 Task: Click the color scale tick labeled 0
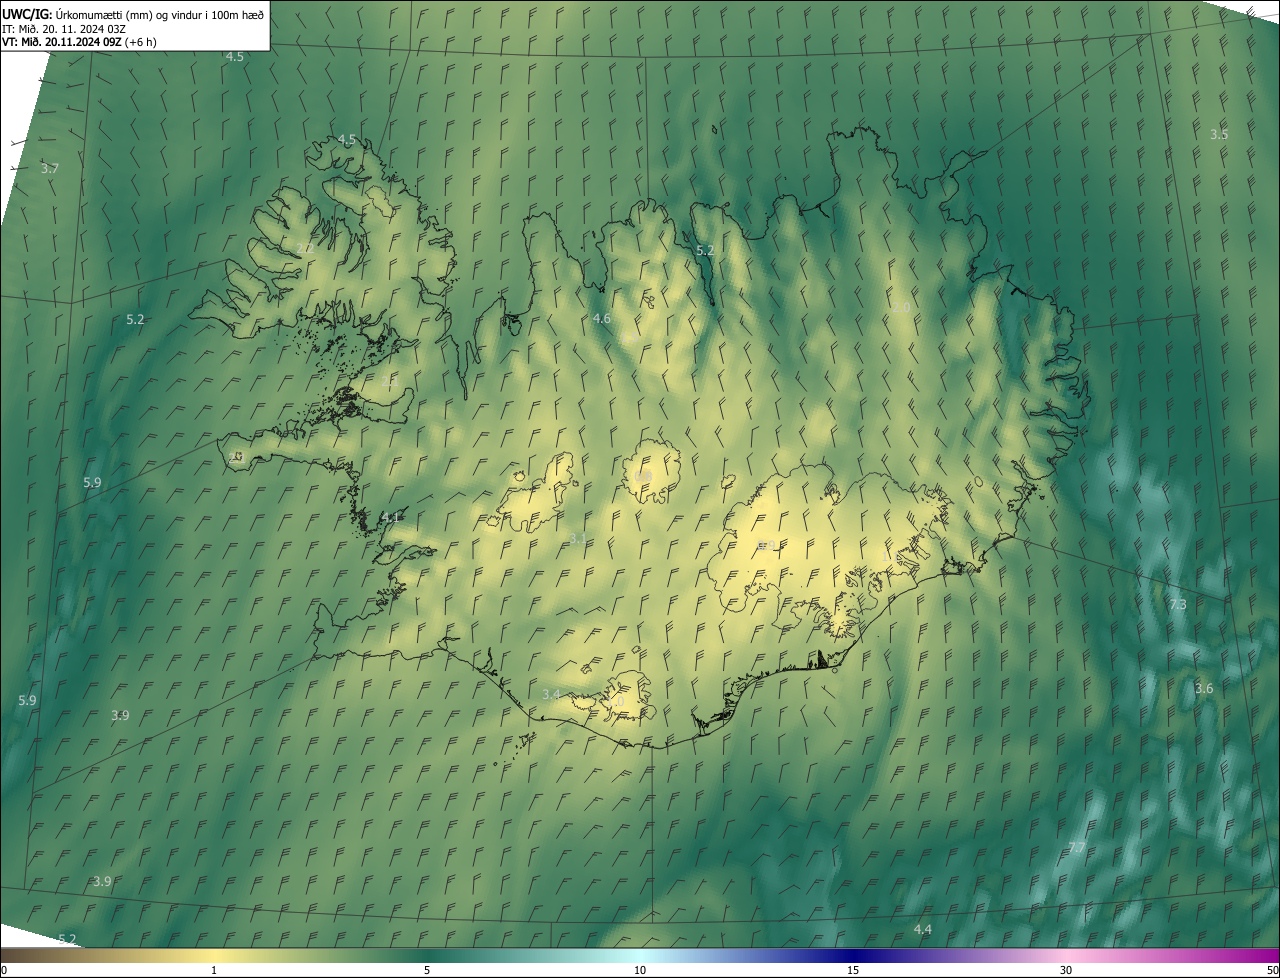[x=4, y=971]
